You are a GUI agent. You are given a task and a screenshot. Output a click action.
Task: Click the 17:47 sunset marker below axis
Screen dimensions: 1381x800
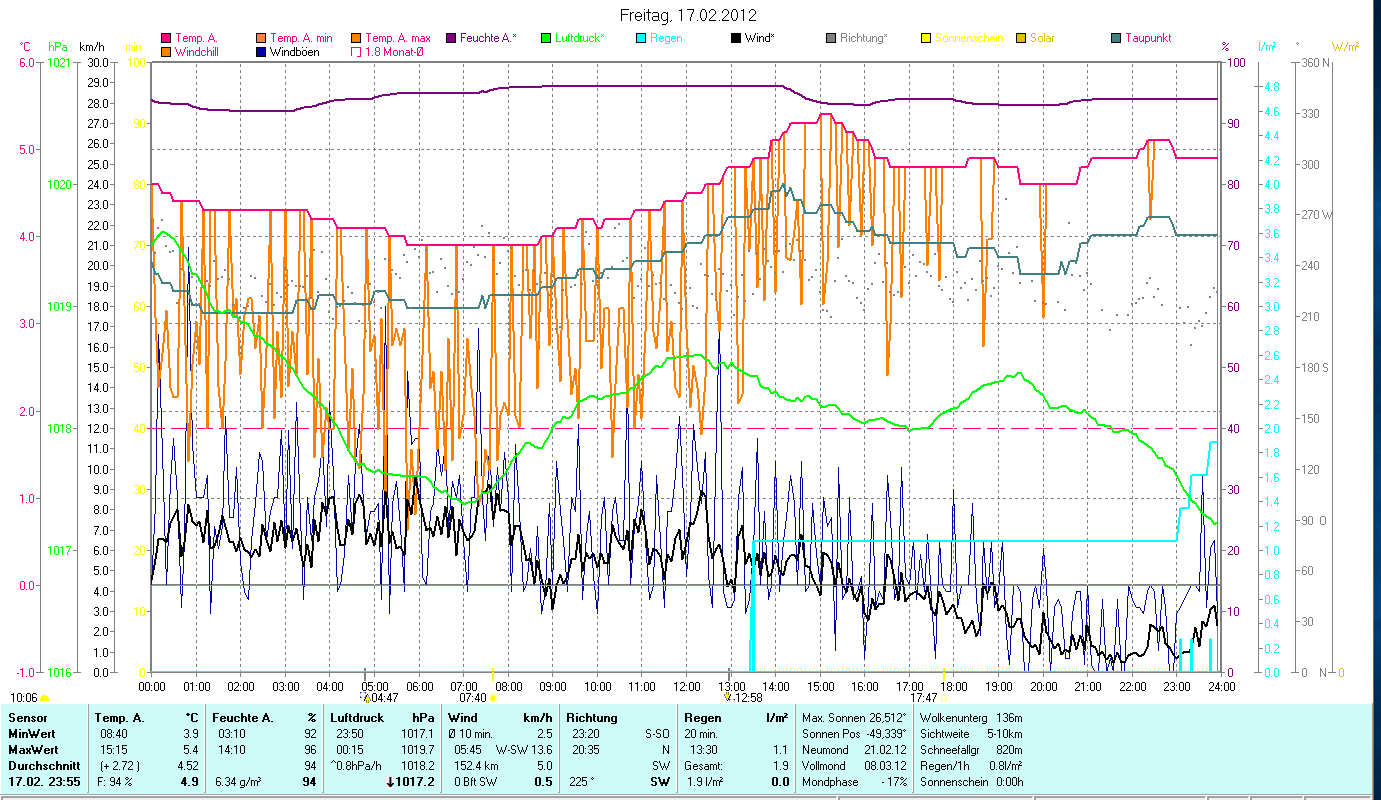924,698
